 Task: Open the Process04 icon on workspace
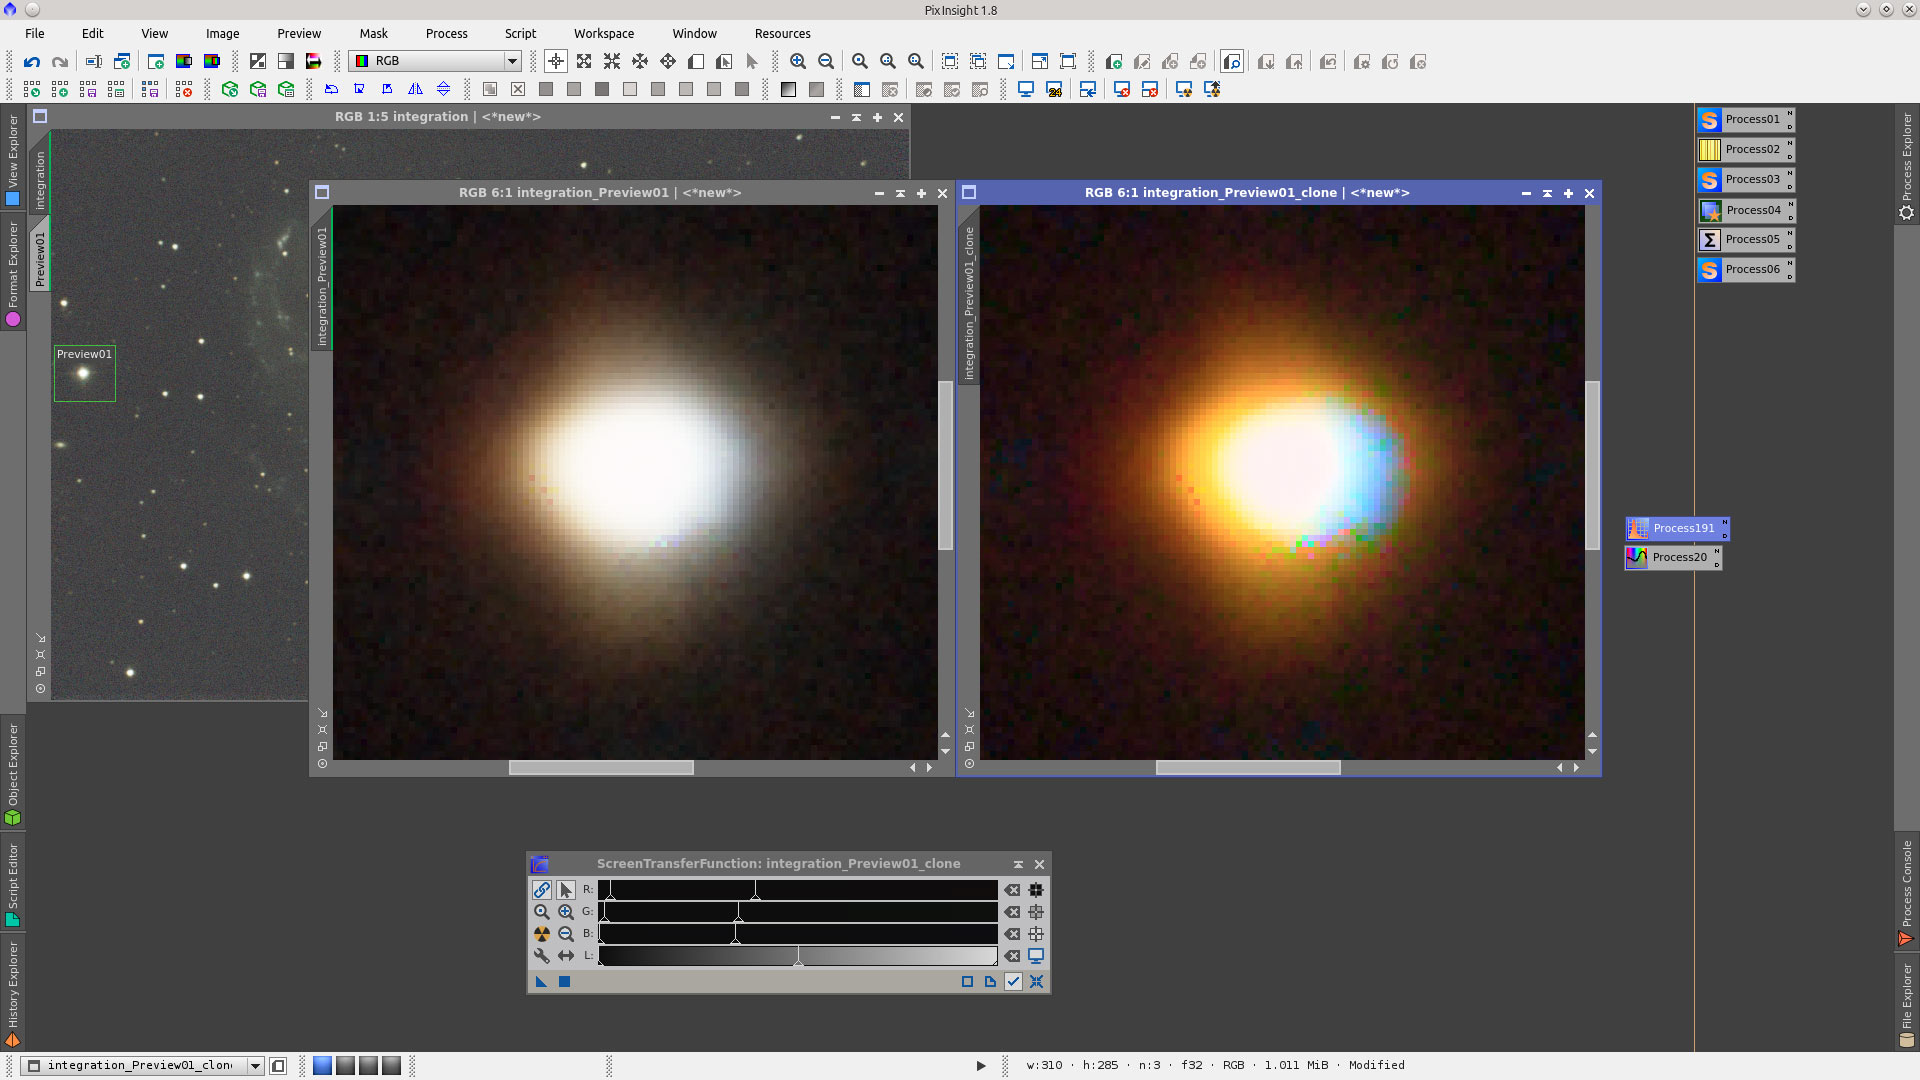point(1745,210)
